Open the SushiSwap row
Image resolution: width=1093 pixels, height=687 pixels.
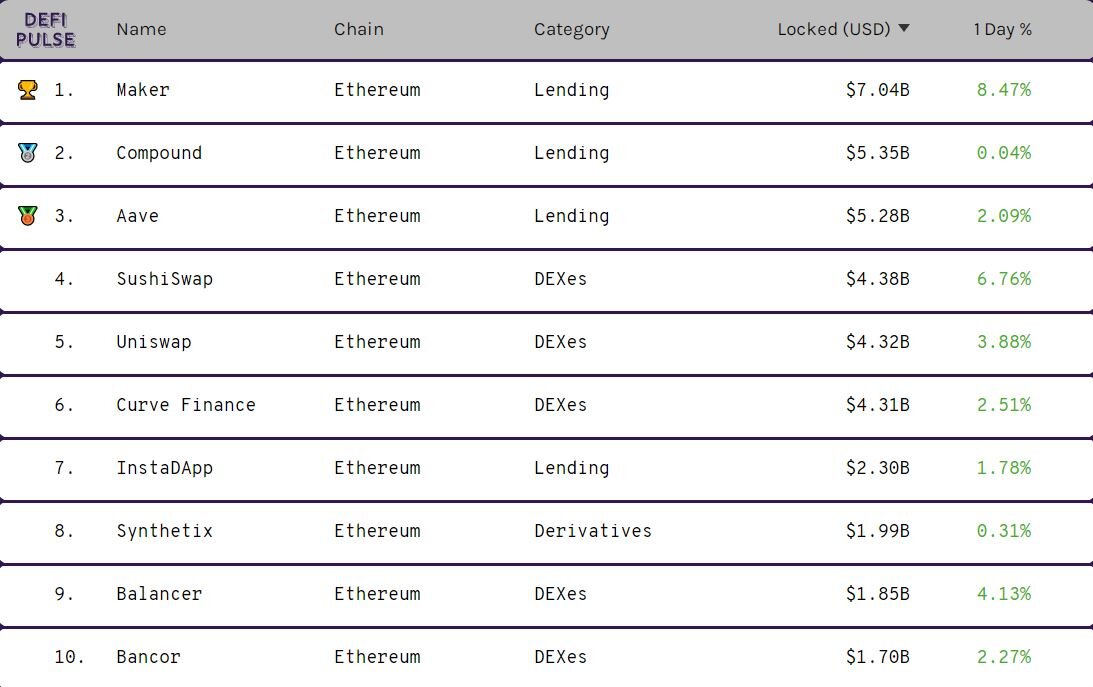546,279
